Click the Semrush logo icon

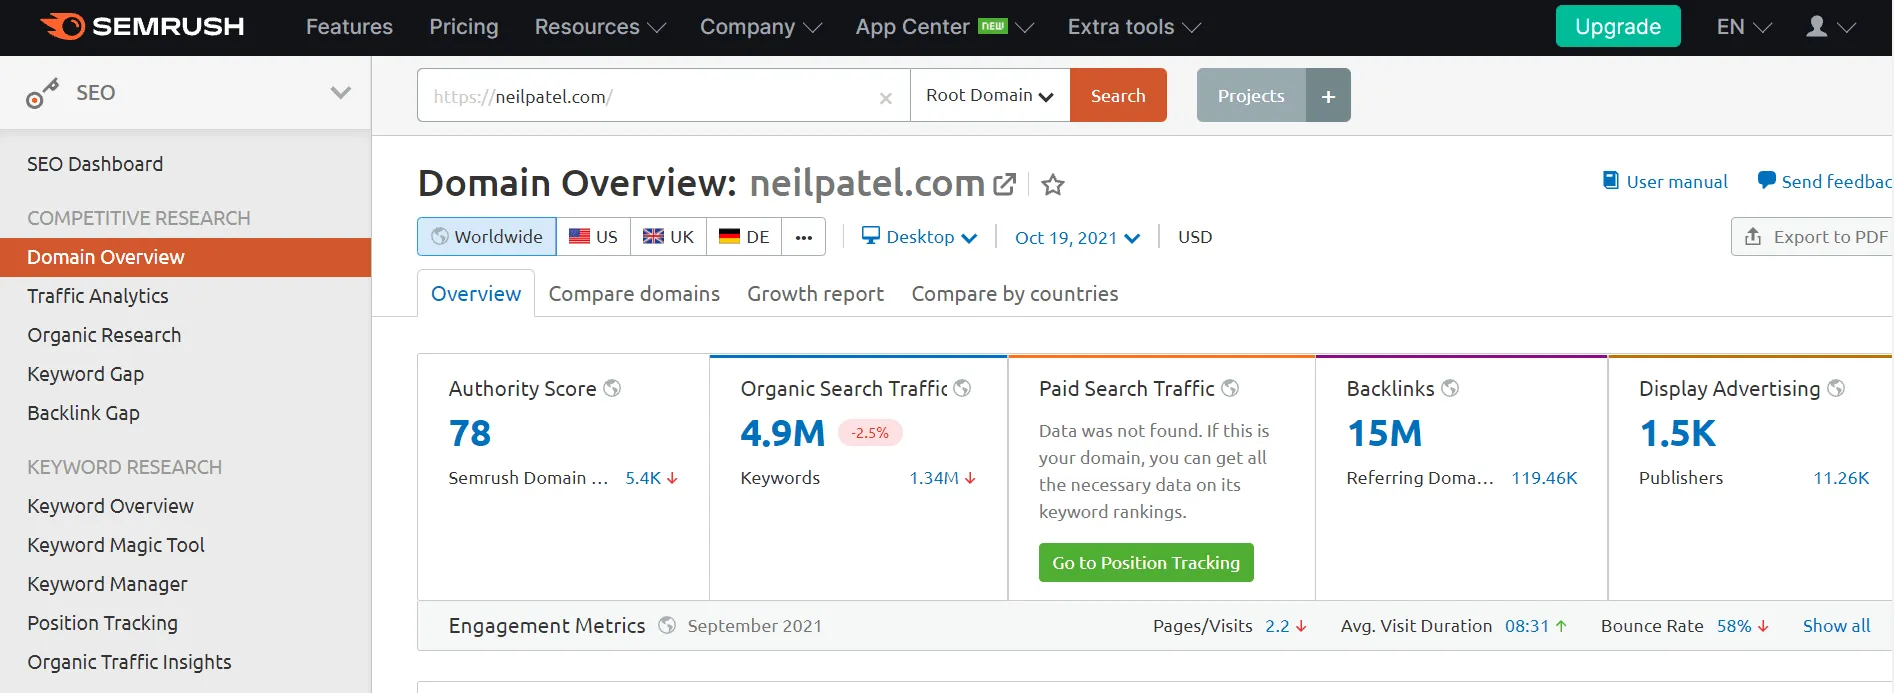tap(62, 26)
